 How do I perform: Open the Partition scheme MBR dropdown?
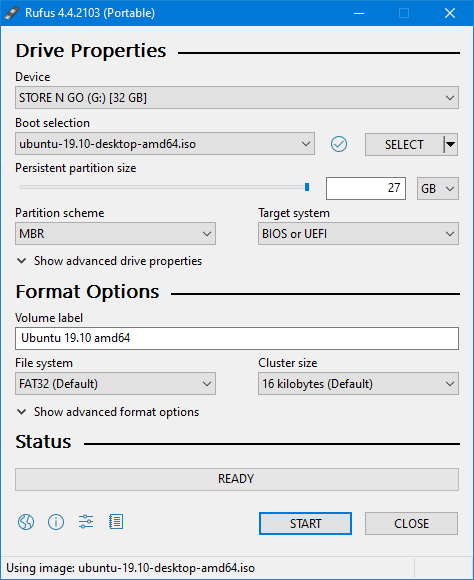115,234
